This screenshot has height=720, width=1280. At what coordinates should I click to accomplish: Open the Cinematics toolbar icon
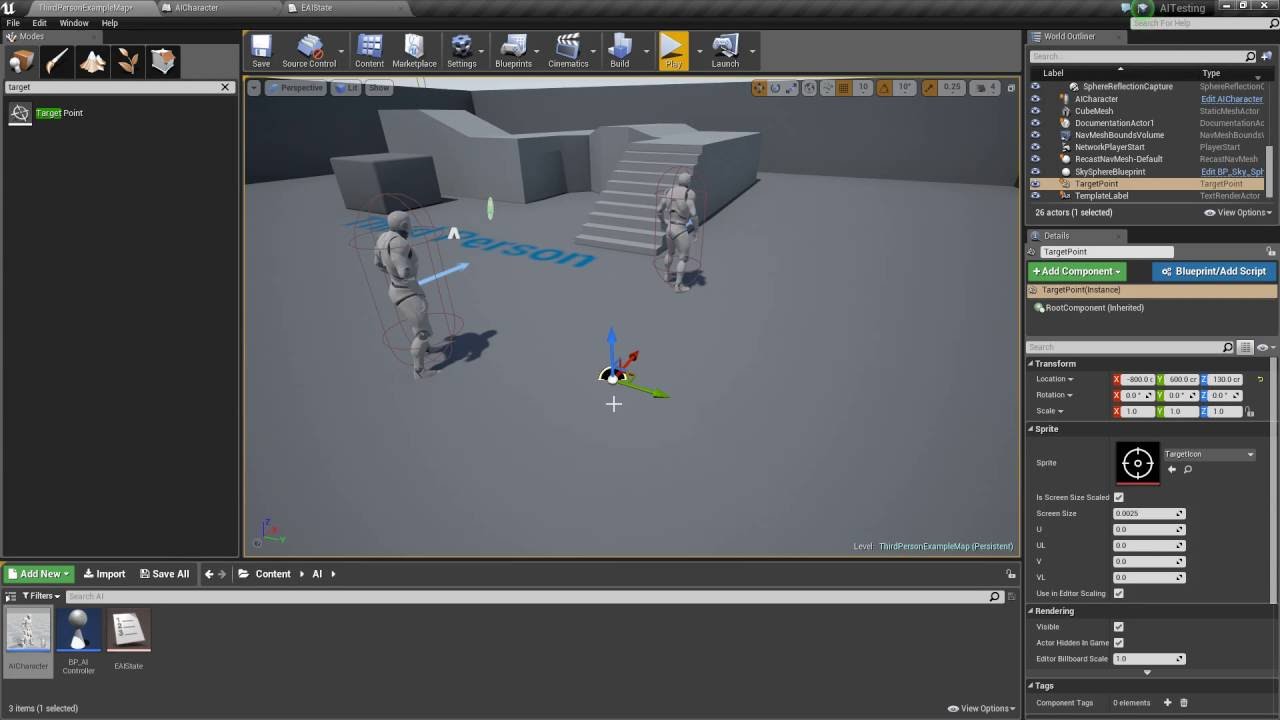568,51
